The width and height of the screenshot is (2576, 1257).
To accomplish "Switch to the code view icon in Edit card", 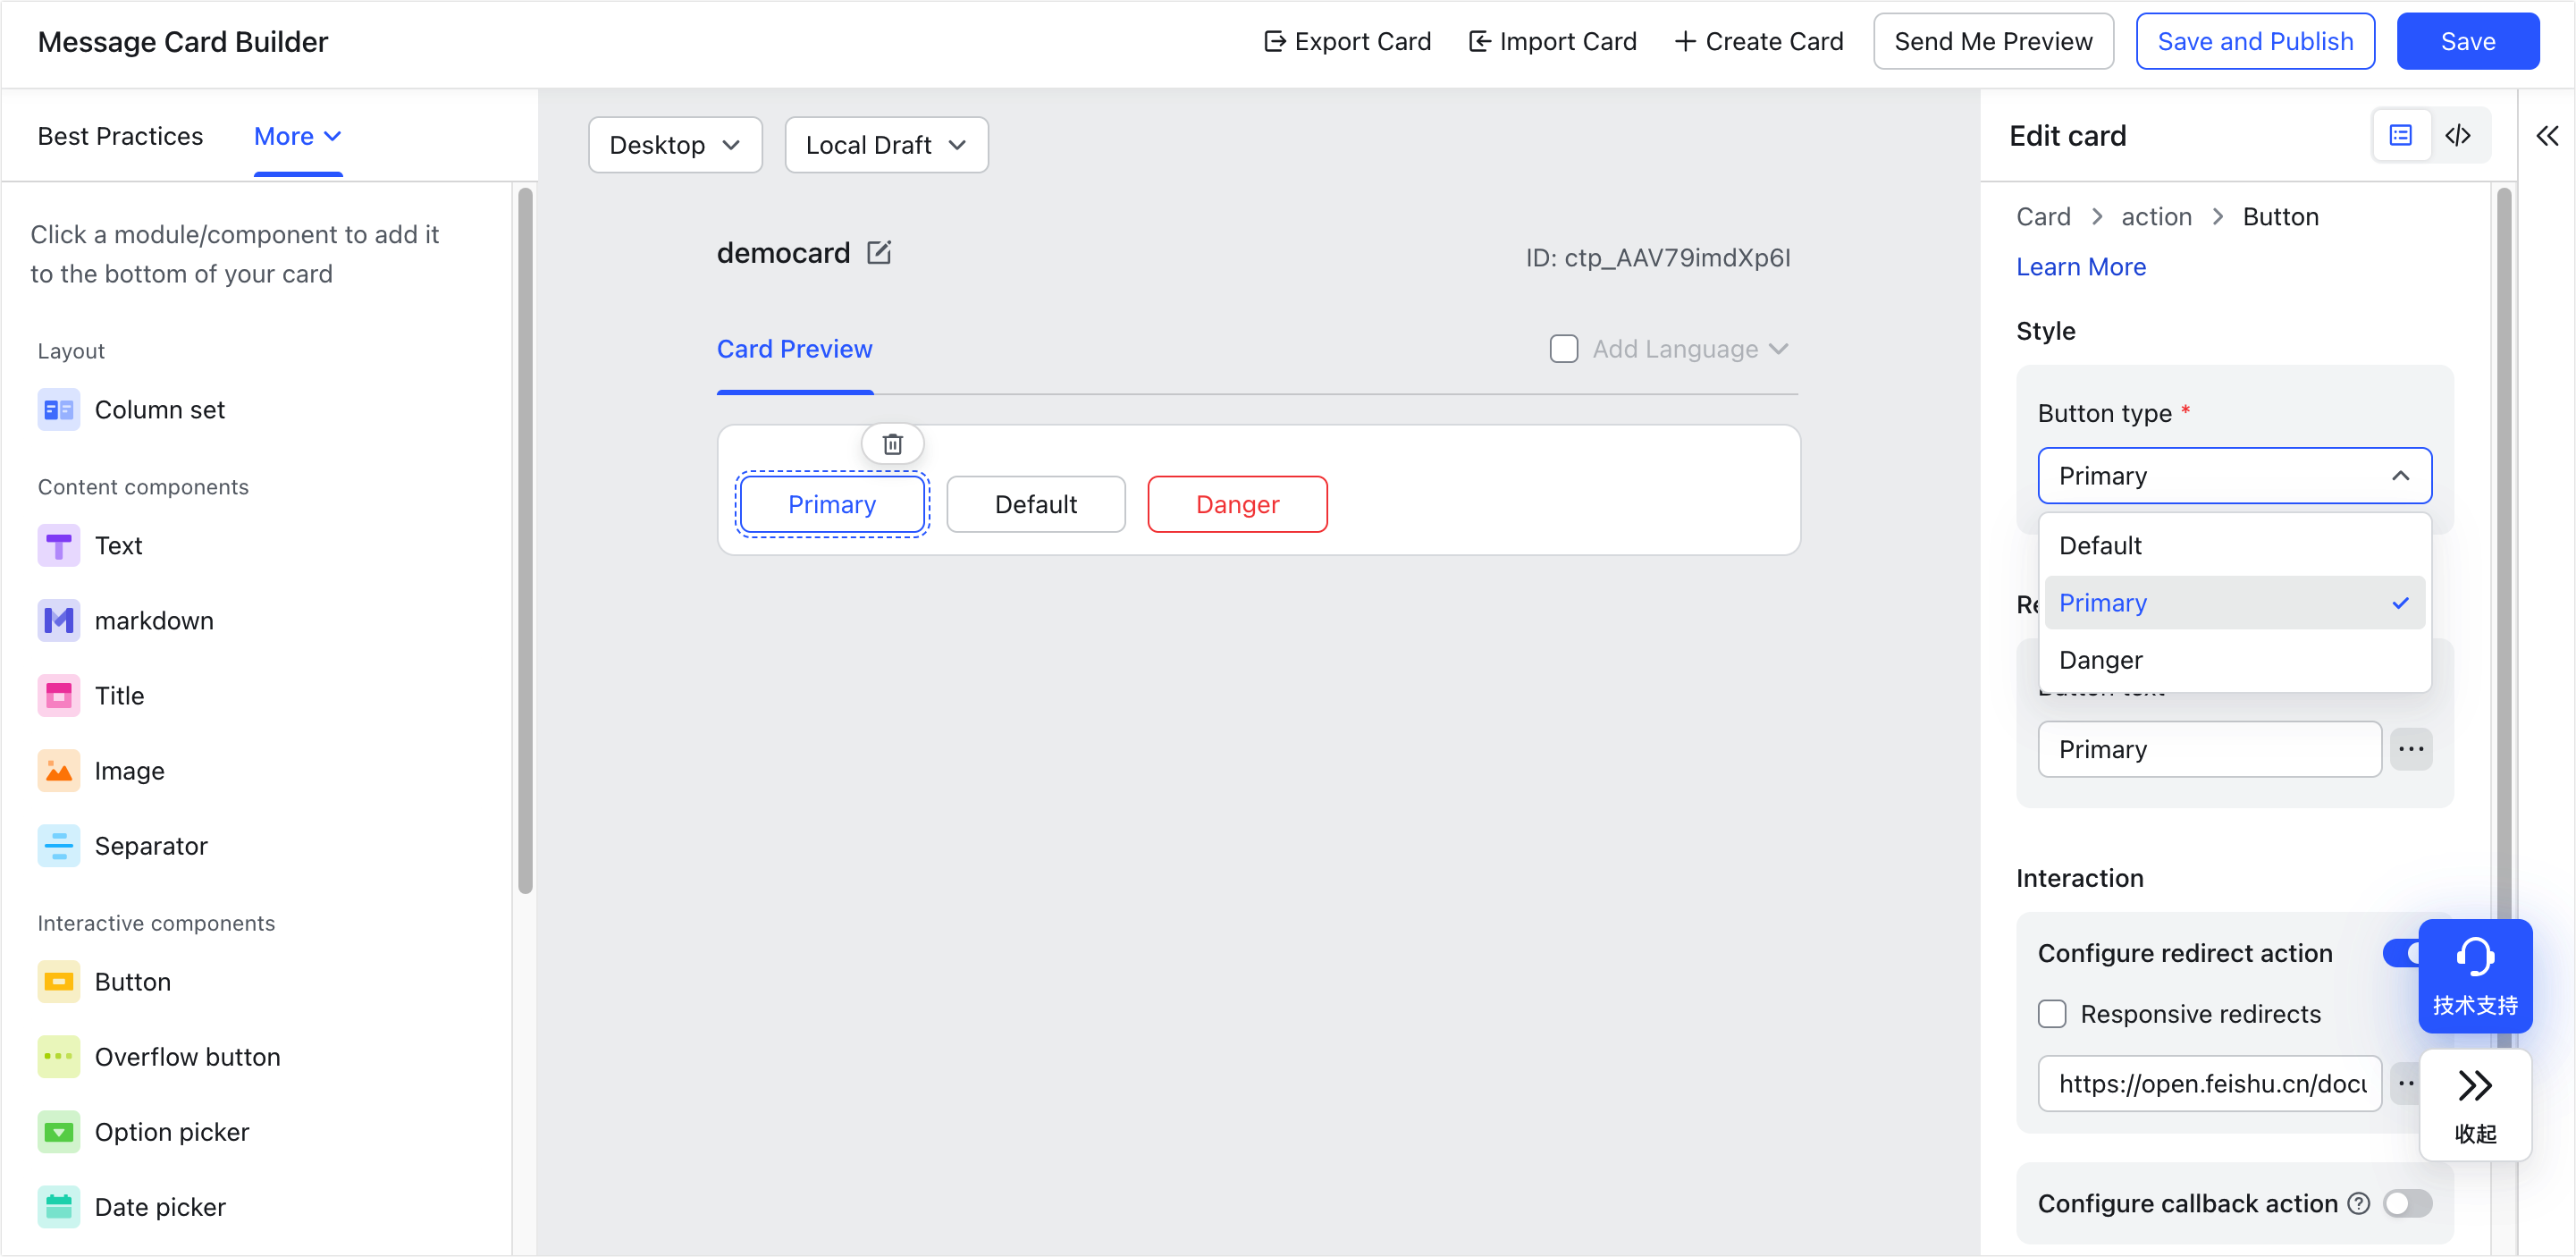I will [2458, 135].
